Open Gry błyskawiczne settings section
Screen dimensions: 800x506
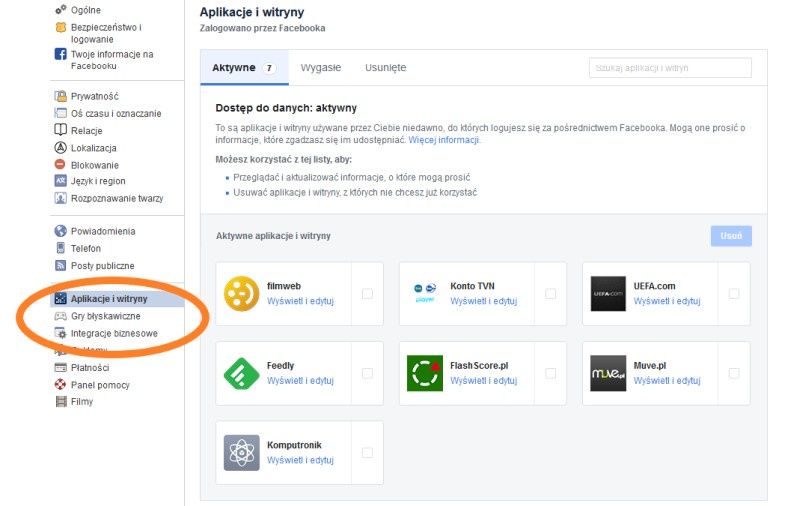[106, 316]
